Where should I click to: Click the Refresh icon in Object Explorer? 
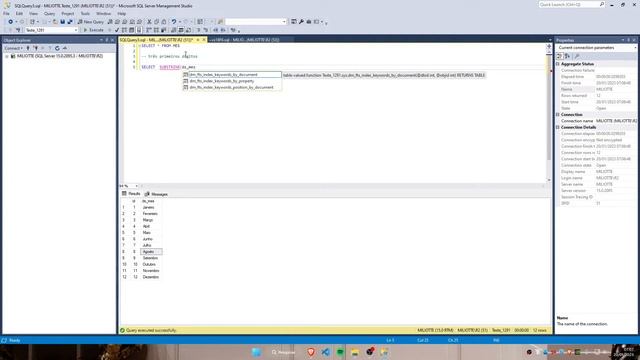coord(57,48)
